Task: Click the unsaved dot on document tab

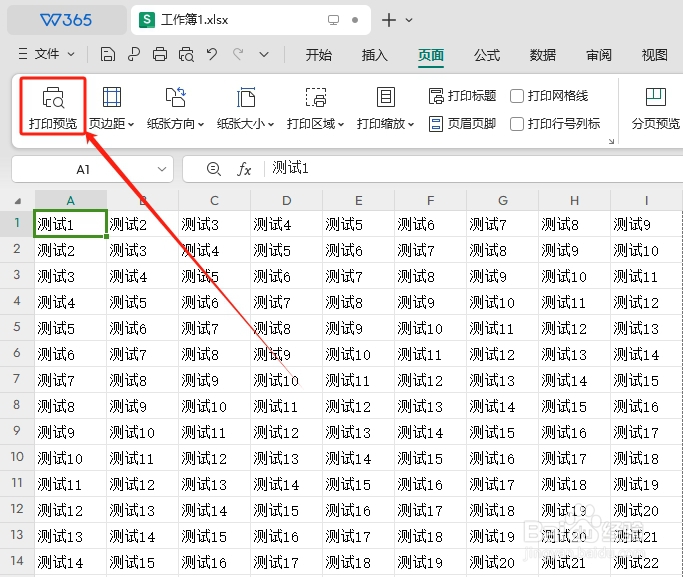Action: click(x=355, y=20)
